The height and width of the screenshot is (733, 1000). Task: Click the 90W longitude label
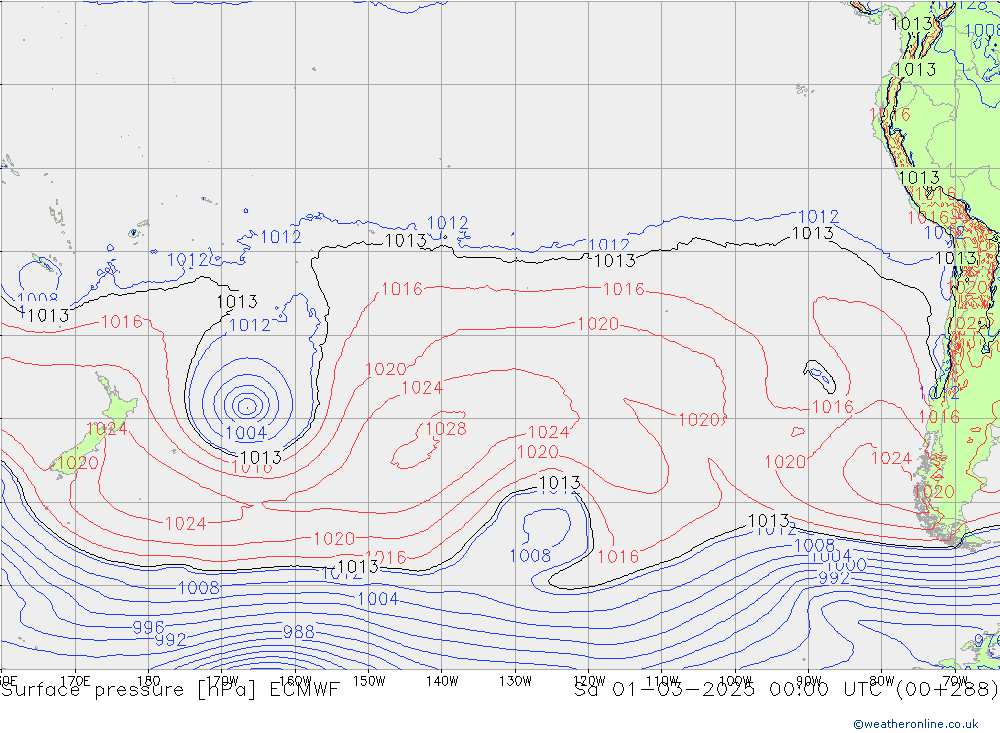(809, 681)
